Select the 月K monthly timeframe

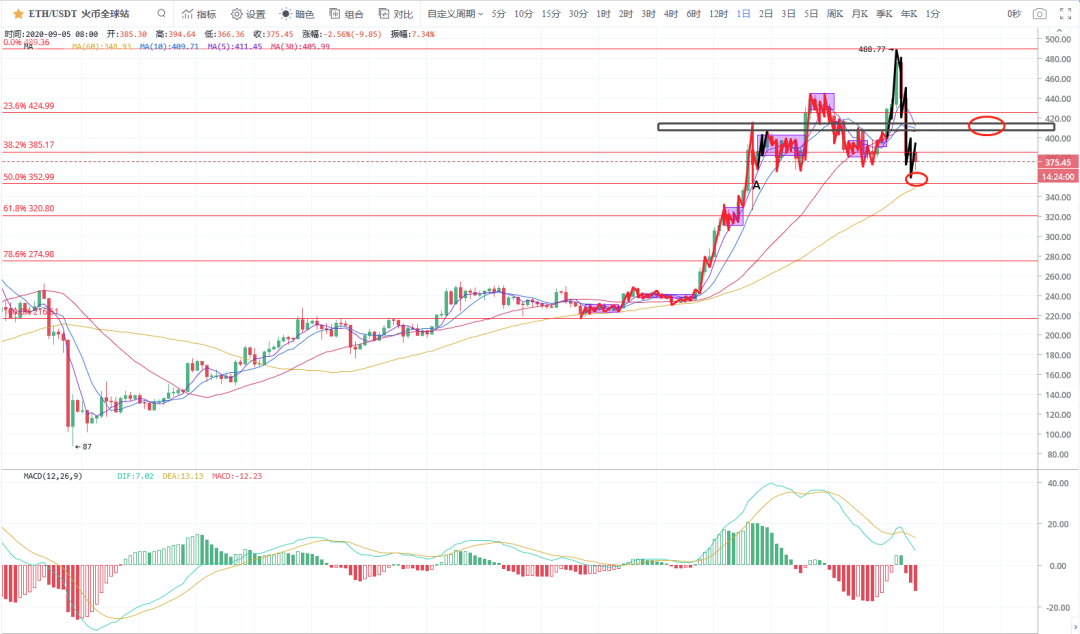click(860, 14)
